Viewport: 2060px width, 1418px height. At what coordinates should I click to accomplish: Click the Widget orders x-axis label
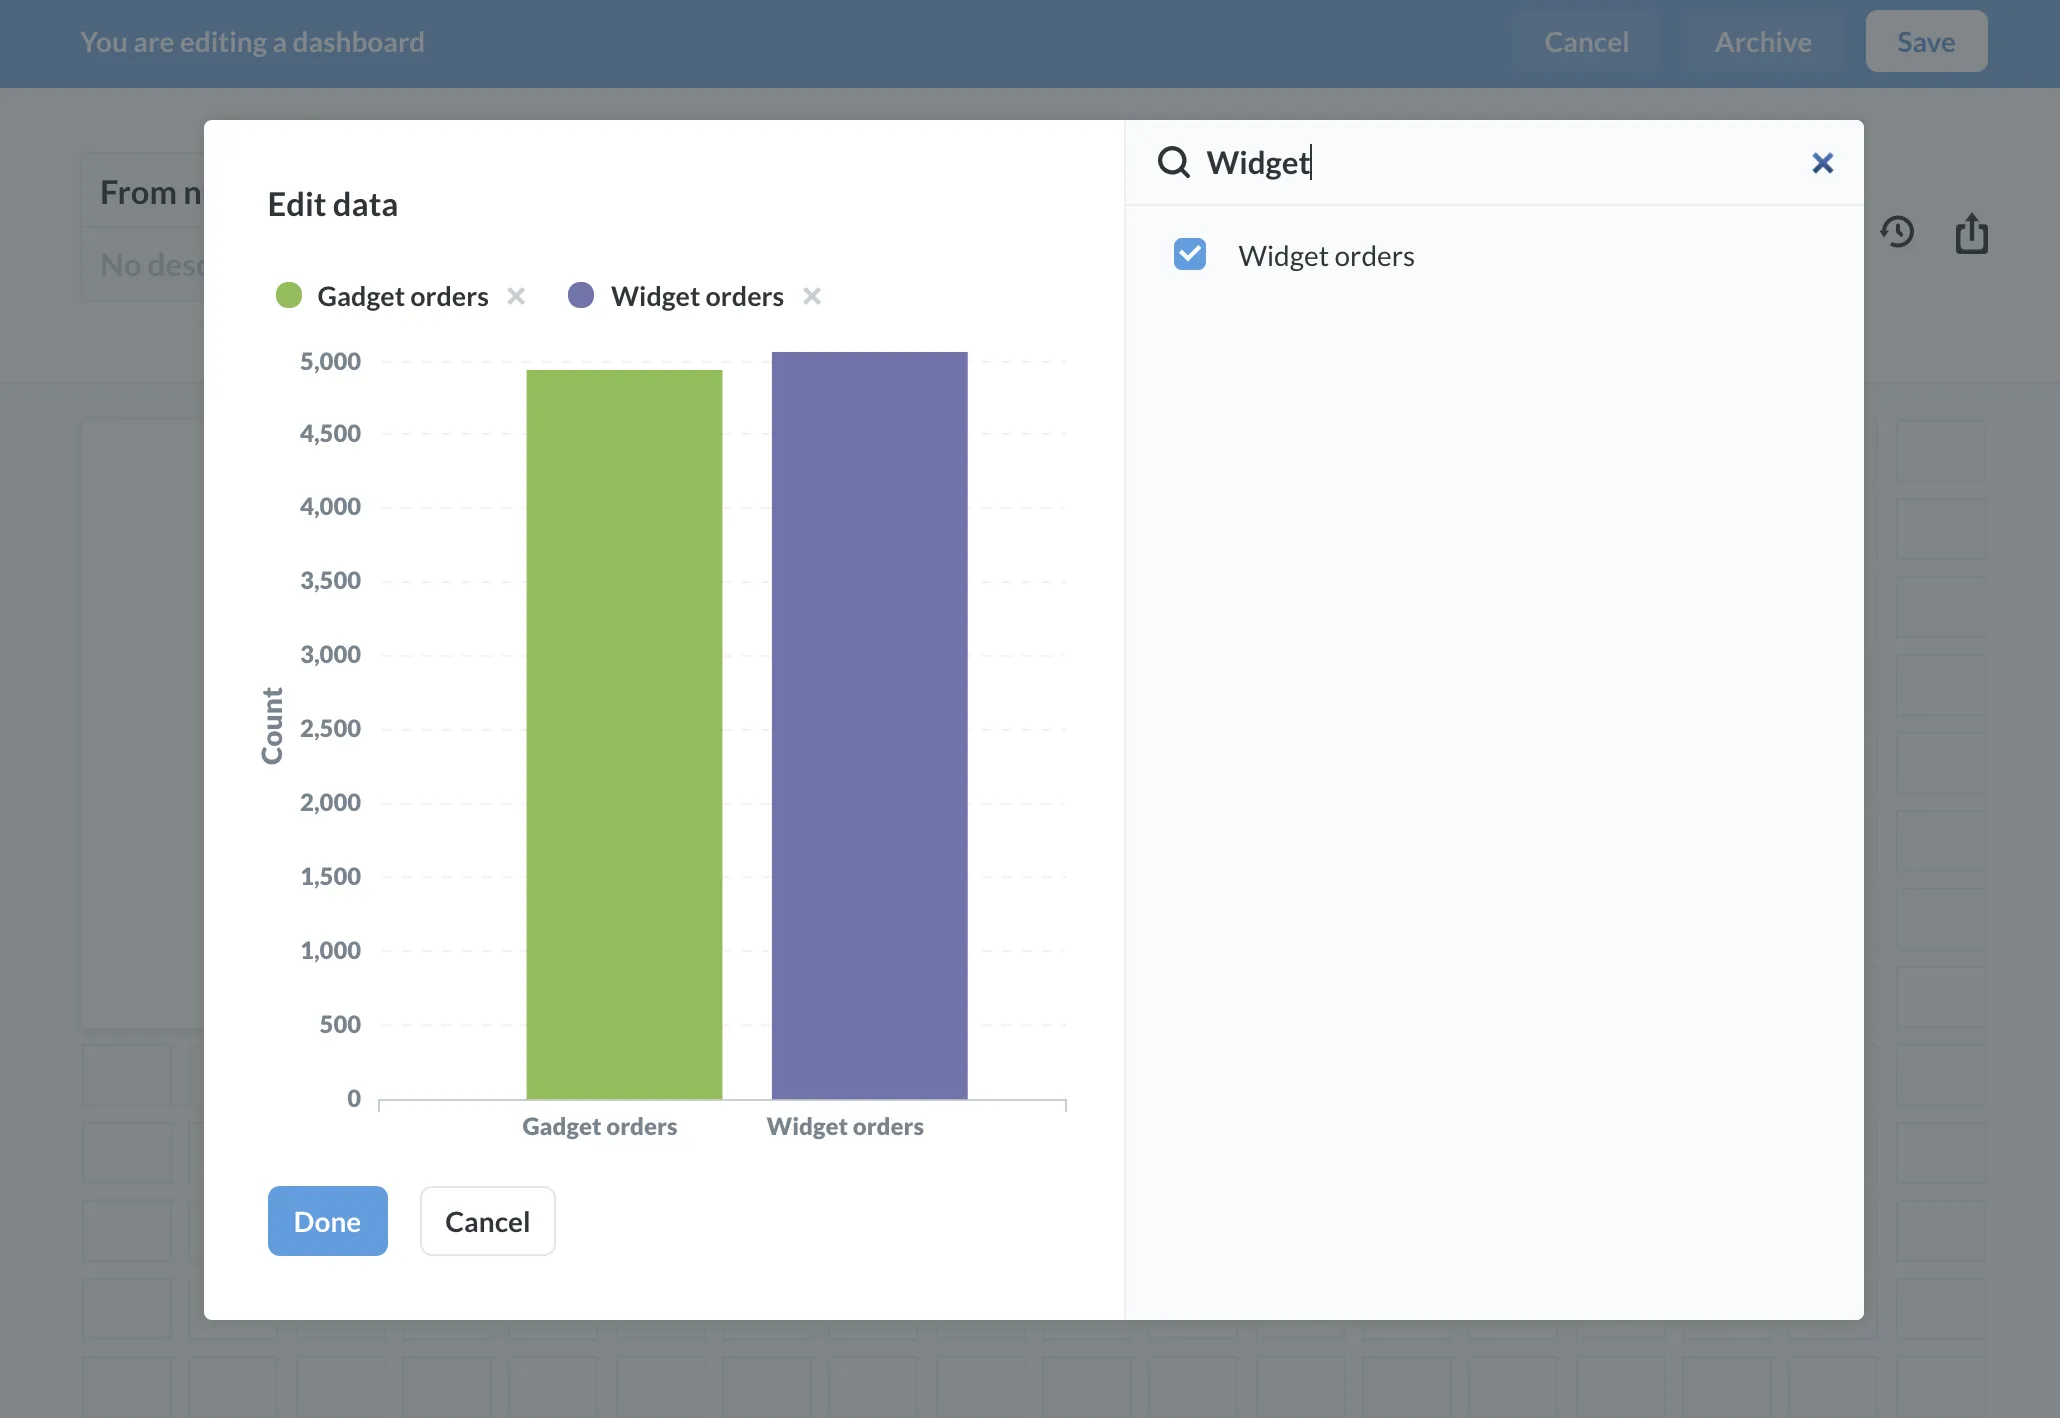tap(845, 1127)
